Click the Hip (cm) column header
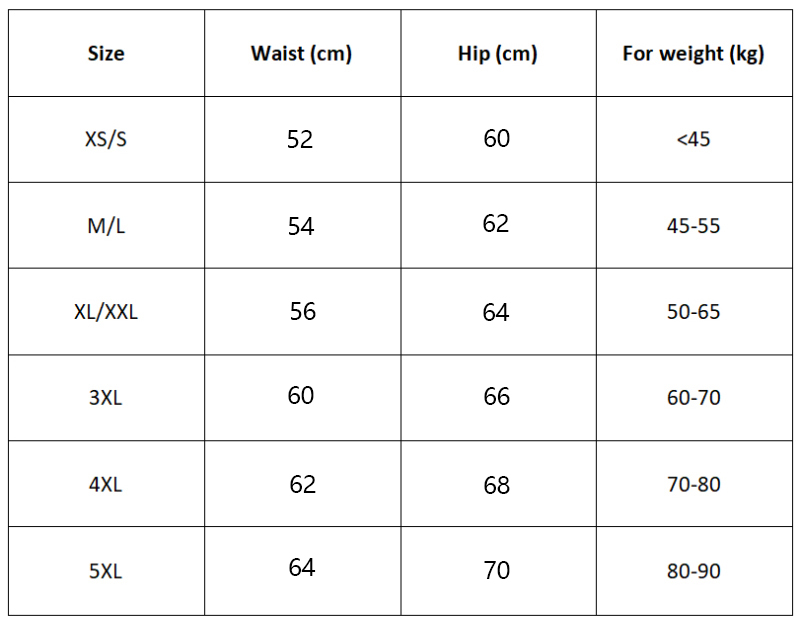The height and width of the screenshot is (626, 800). point(497,54)
